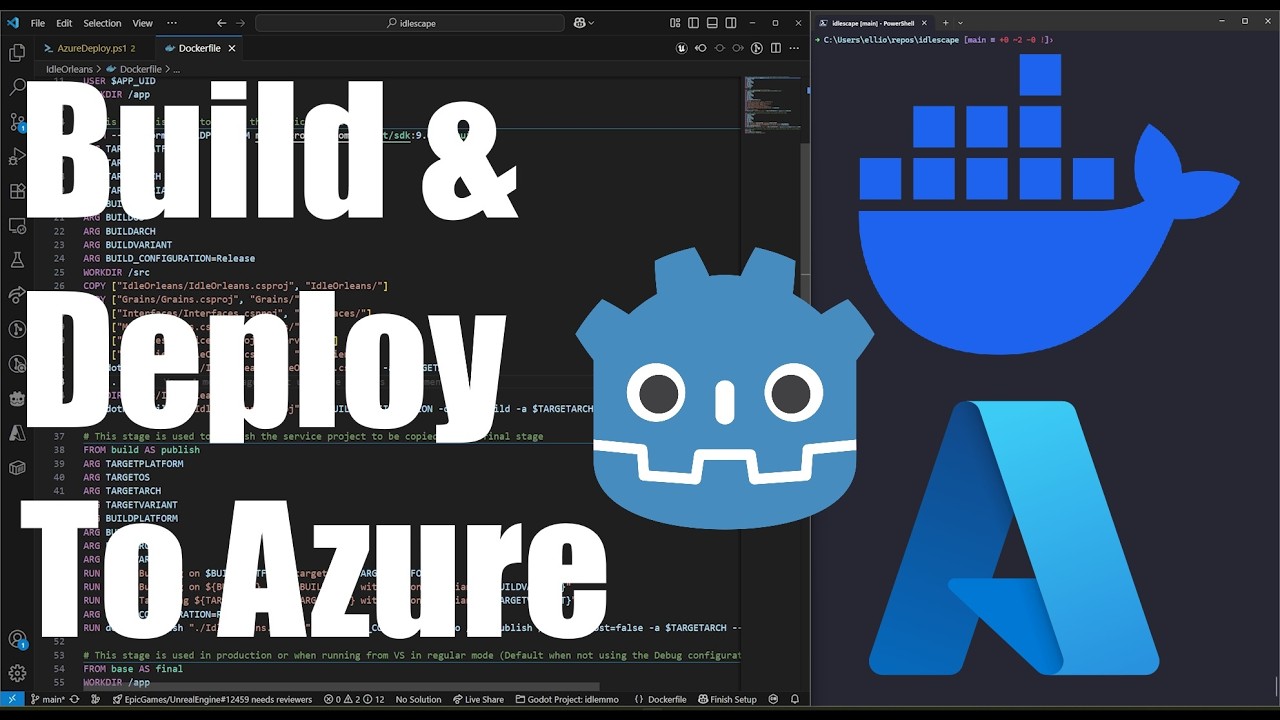Expand the breadcrumb ellipsis after Dockerfile

[x=176, y=69]
